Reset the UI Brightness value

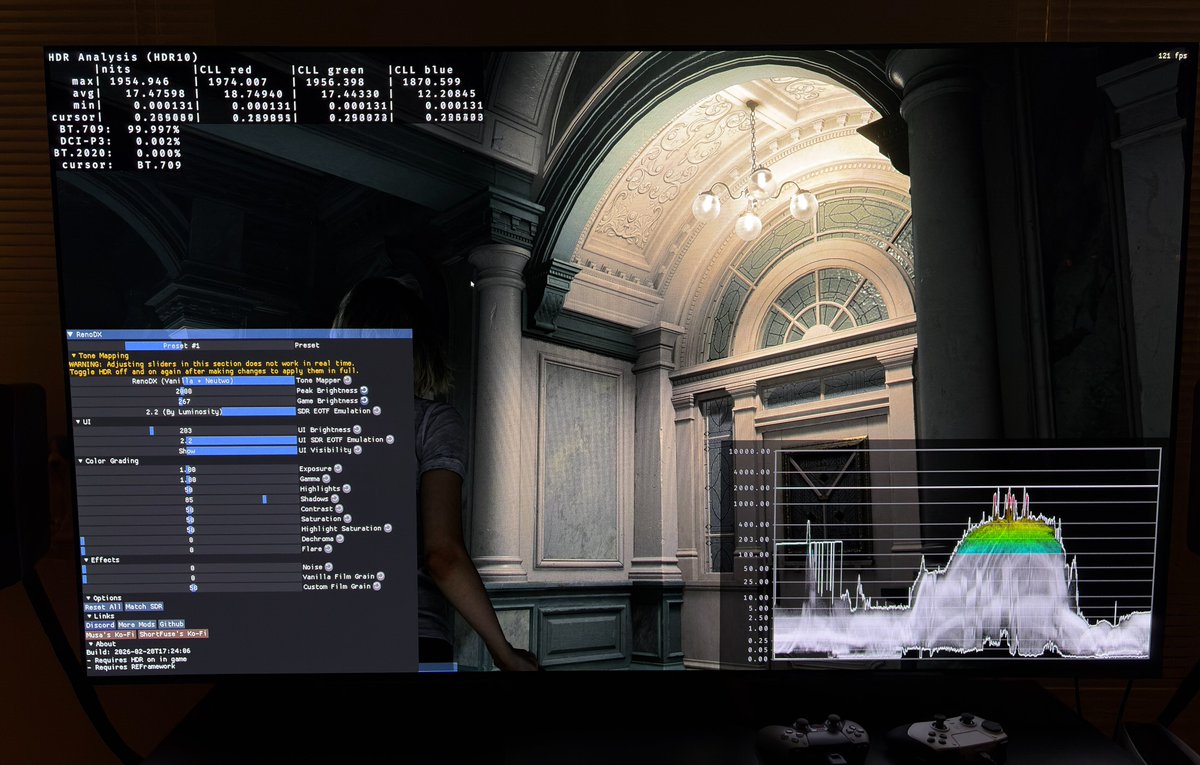click(x=357, y=430)
